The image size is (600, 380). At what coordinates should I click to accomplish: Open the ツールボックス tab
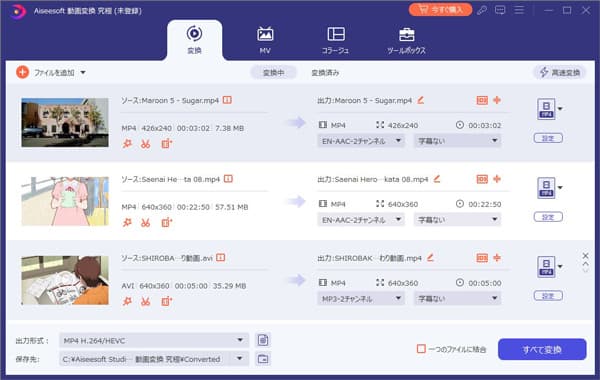pyautogui.click(x=406, y=40)
